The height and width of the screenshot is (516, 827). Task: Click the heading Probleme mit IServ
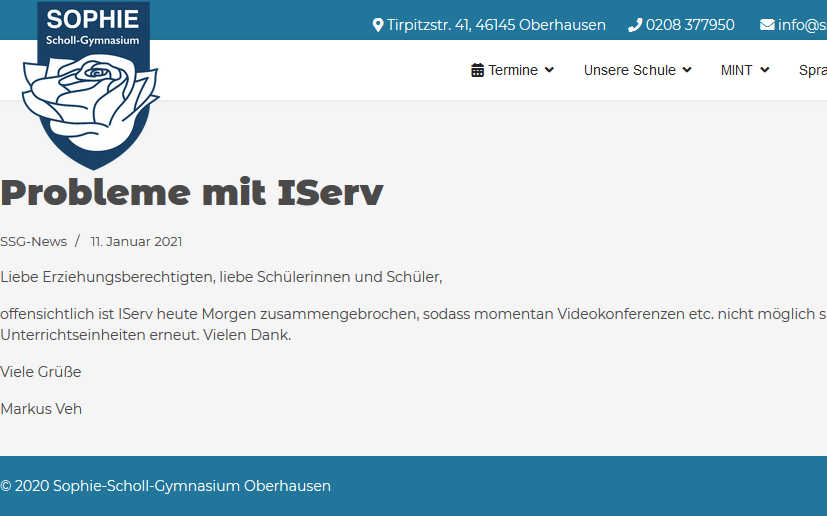[192, 192]
